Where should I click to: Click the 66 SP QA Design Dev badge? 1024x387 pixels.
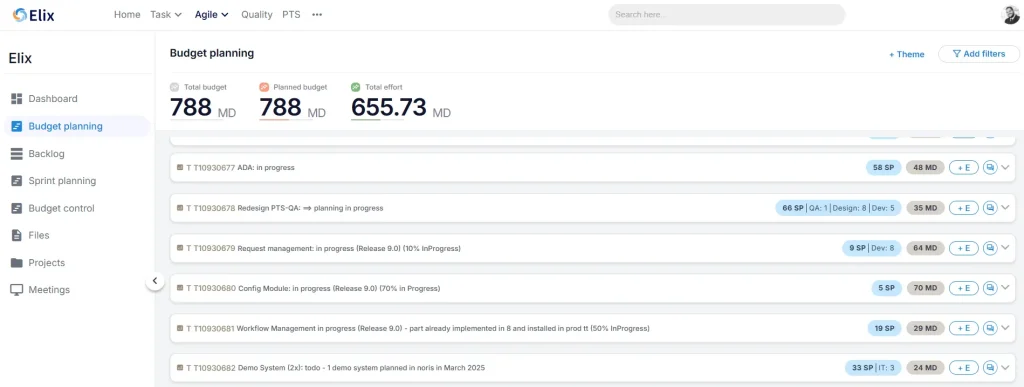coord(839,208)
